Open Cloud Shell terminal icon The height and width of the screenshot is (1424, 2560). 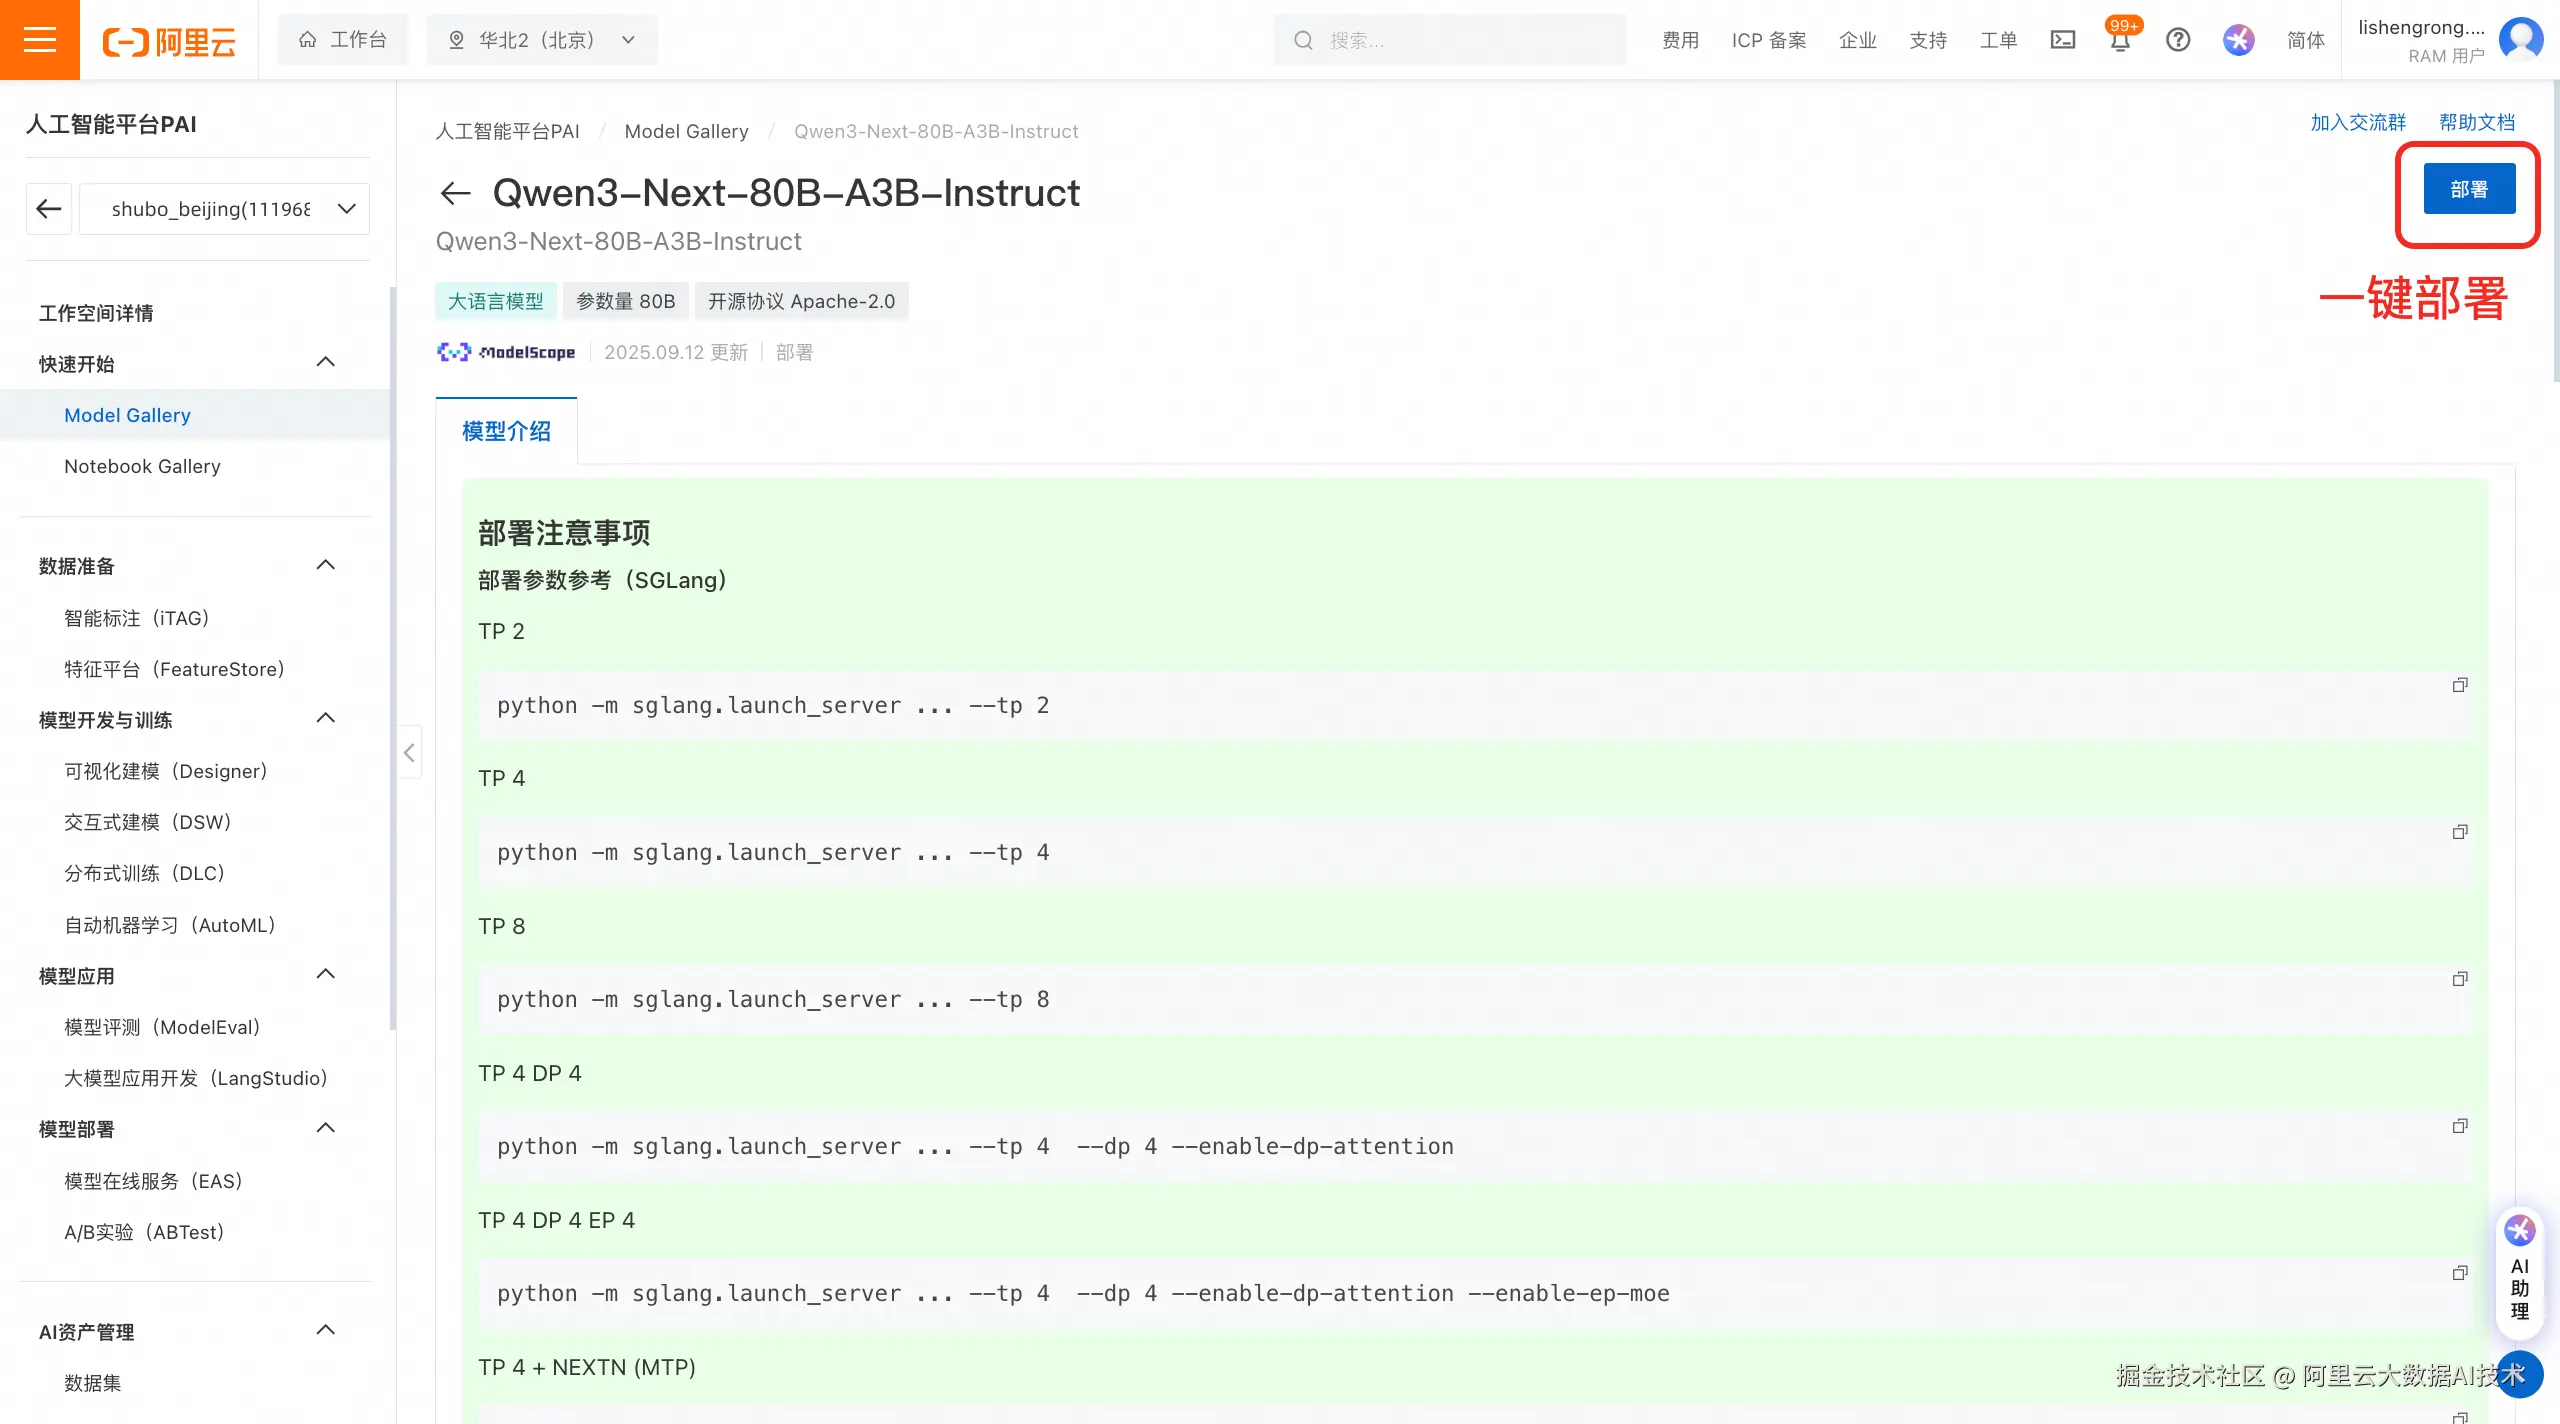click(2063, 40)
